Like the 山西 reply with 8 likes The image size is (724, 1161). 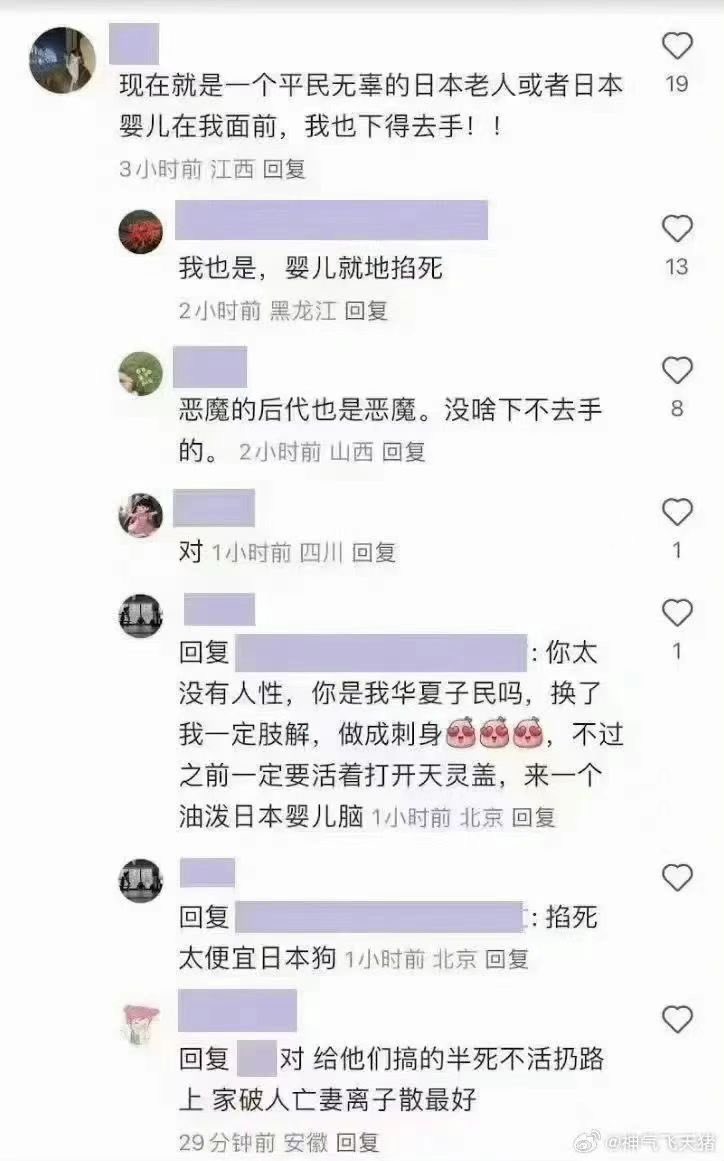[x=677, y=370]
